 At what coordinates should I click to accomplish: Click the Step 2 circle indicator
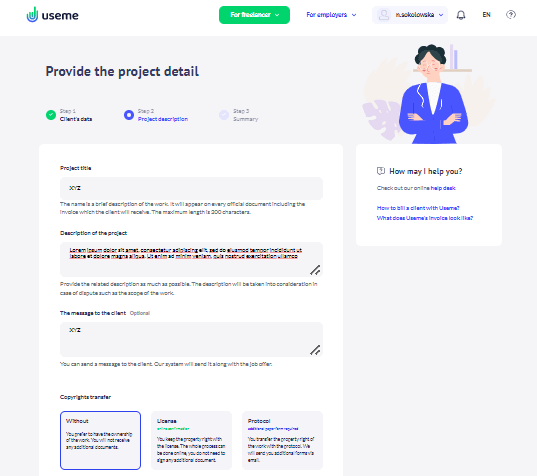tap(129, 115)
